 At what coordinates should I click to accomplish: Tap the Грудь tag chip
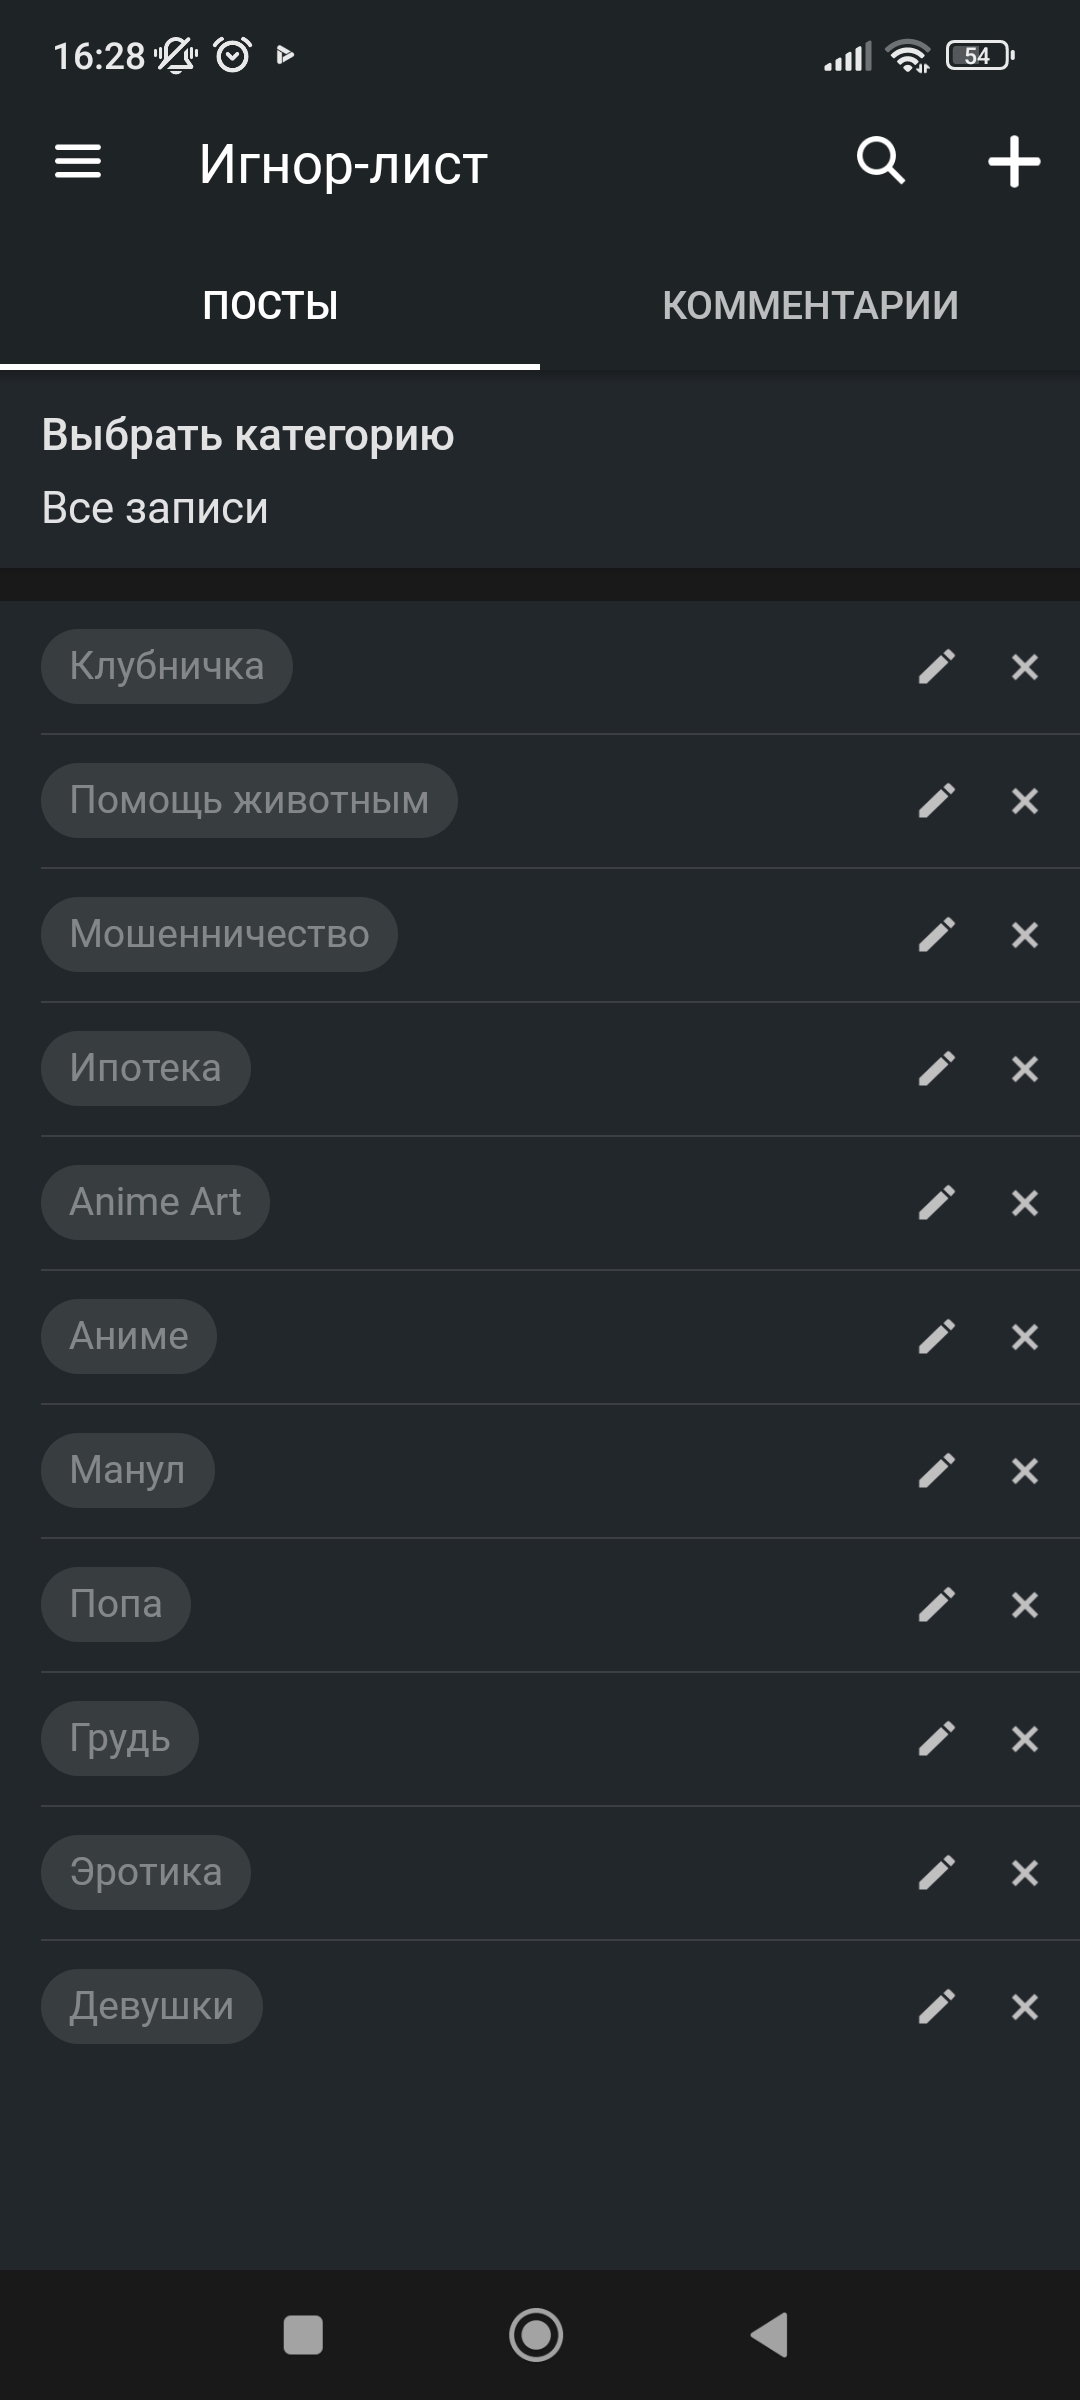pos(120,1739)
